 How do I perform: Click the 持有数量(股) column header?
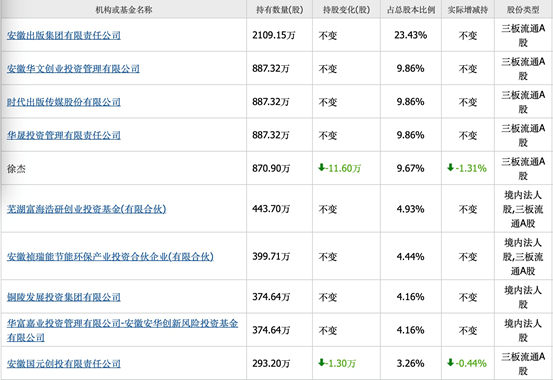pyautogui.click(x=280, y=10)
